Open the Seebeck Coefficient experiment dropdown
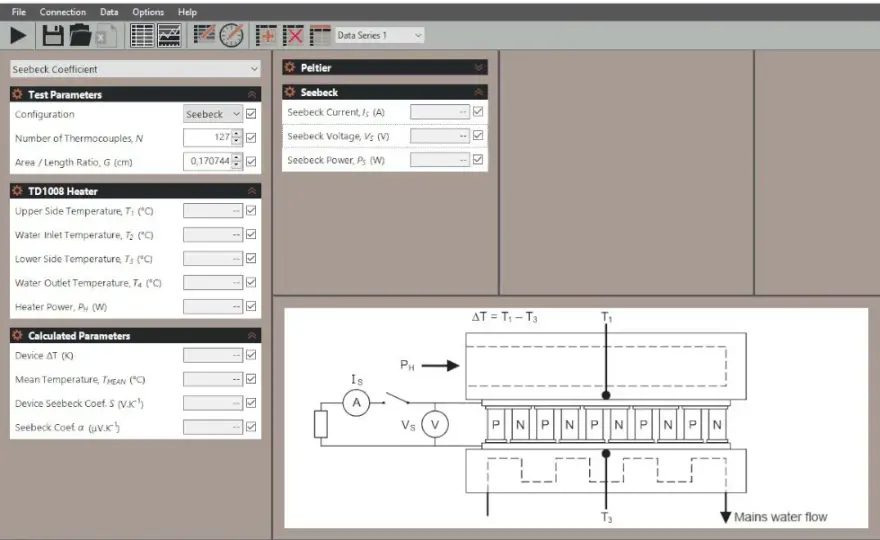This screenshot has width=880, height=540. point(135,69)
